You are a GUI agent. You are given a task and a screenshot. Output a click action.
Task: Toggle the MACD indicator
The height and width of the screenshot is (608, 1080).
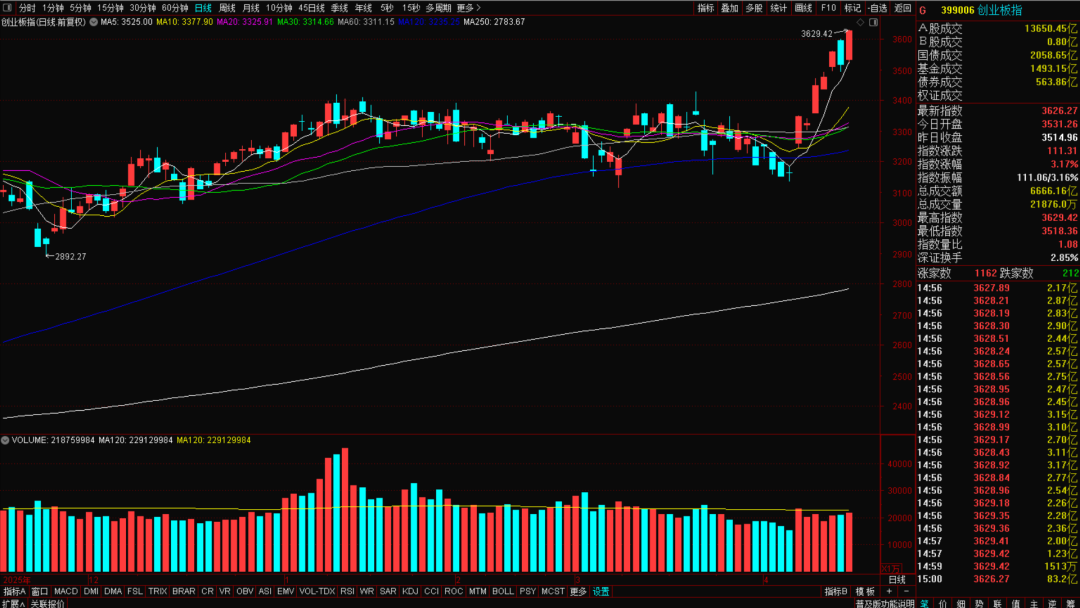coord(66,591)
